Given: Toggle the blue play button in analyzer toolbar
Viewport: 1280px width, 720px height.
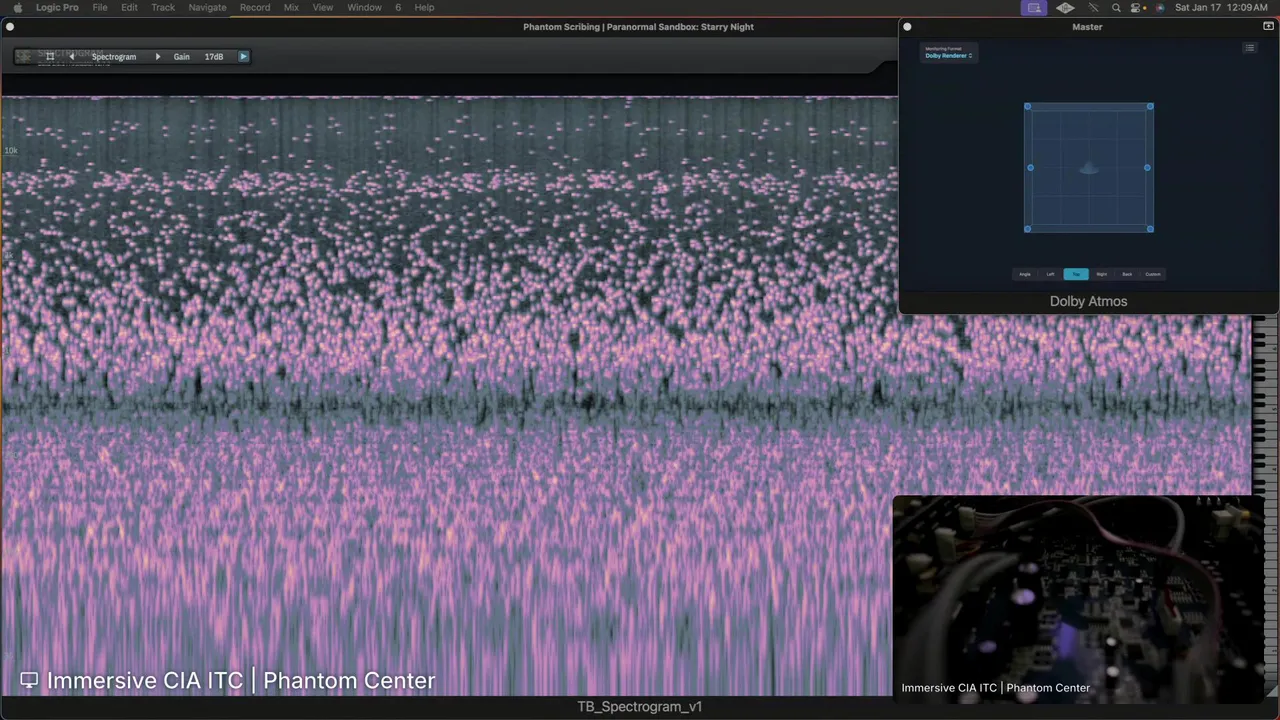Looking at the screenshot, I should coord(243,56).
